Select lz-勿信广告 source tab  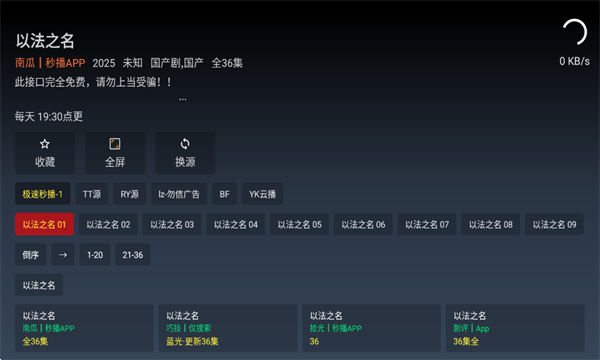(179, 194)
